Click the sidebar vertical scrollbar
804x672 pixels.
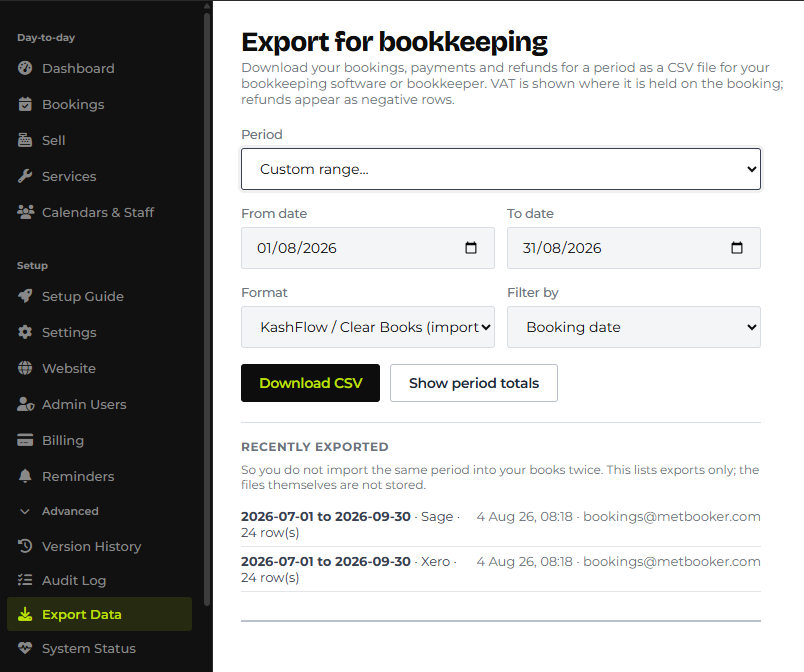coord(207,308)
